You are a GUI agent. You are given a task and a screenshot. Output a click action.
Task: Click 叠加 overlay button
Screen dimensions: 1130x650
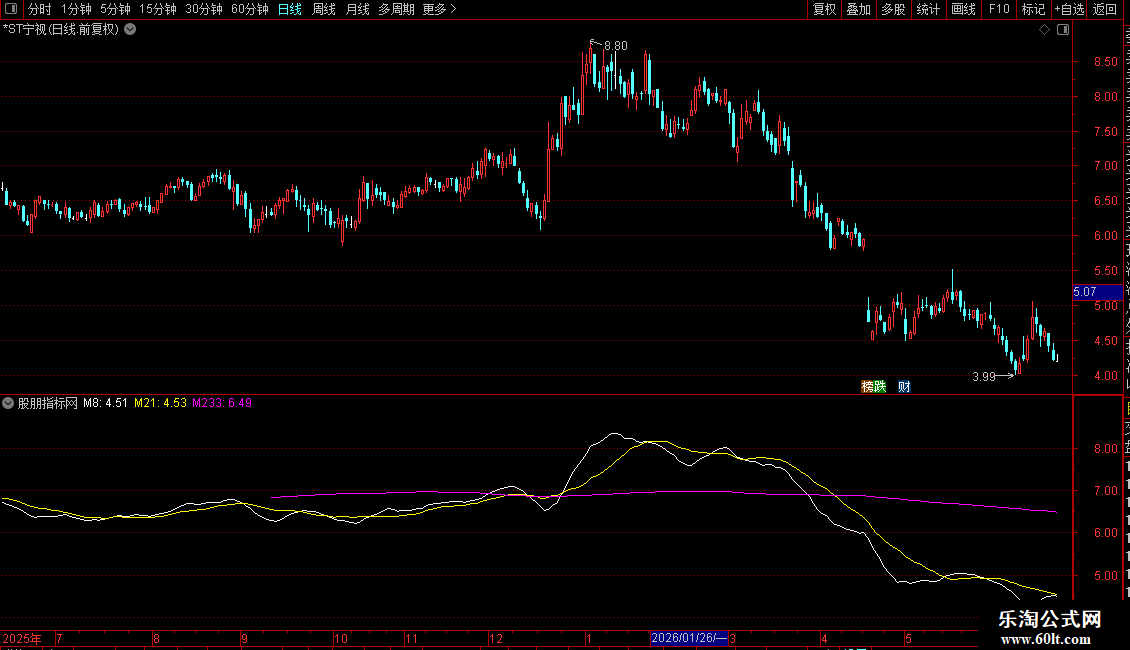pos(858,9)
